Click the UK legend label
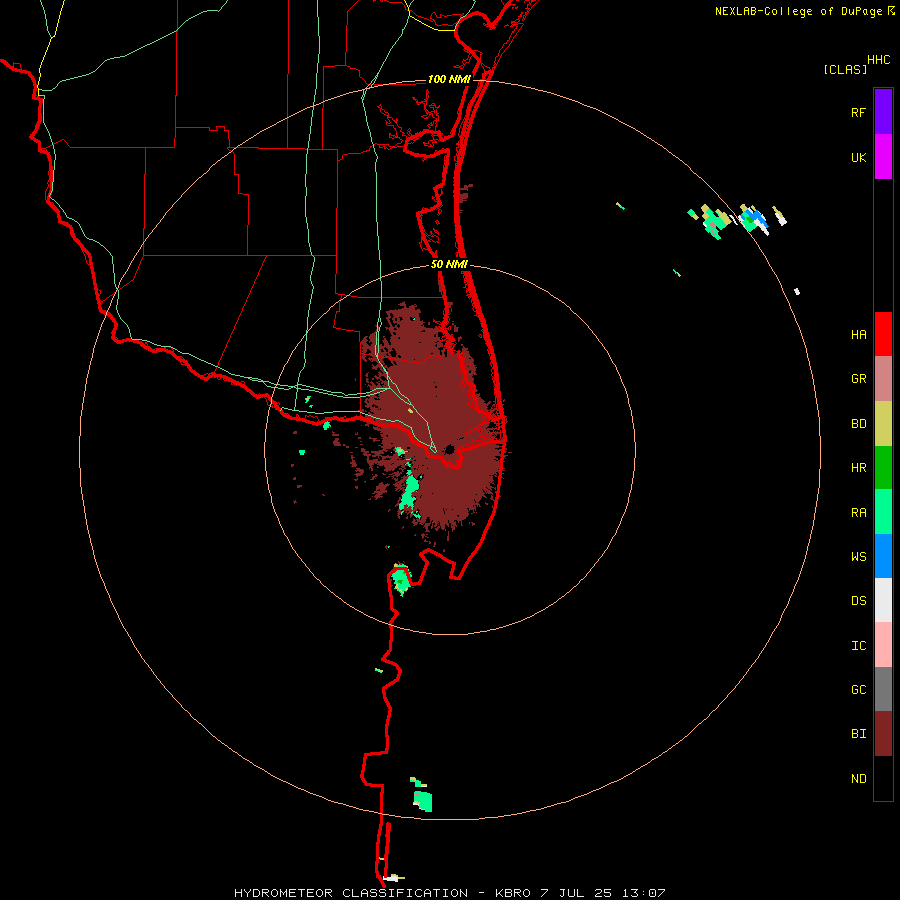Screen dimensions: 900x900 (x=858, y=157)
